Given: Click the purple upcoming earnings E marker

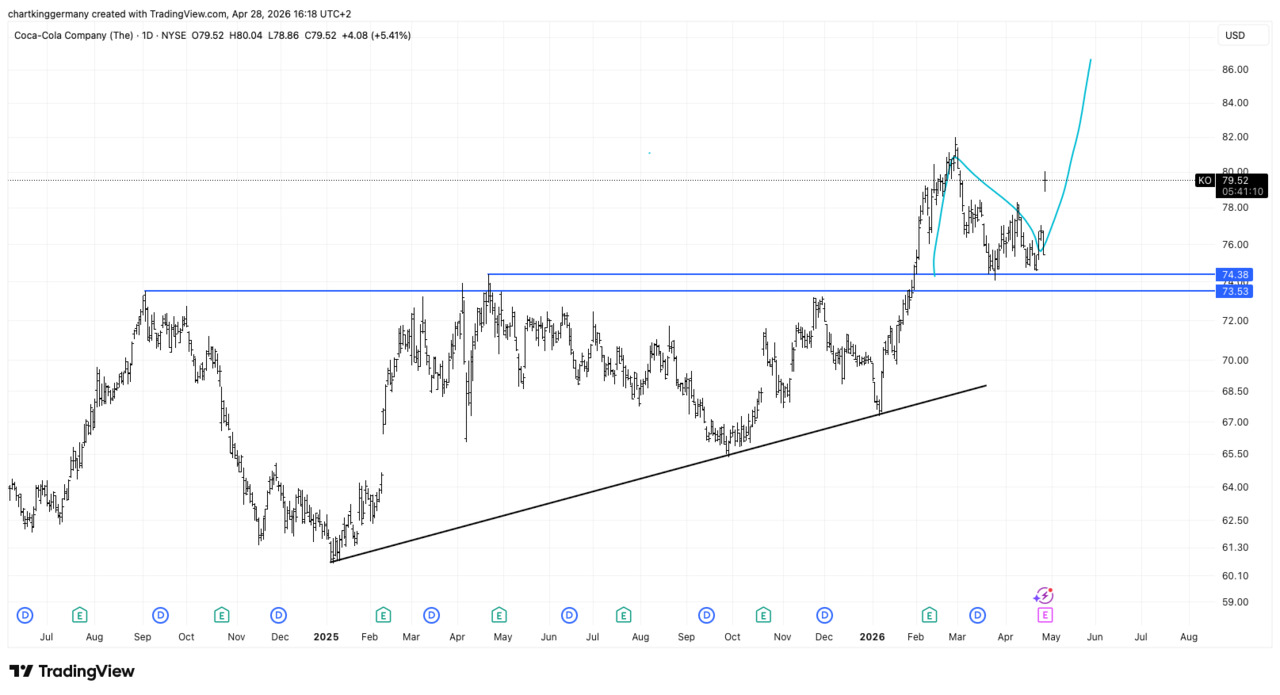Looking at the screenshot, I should 1045,614.
